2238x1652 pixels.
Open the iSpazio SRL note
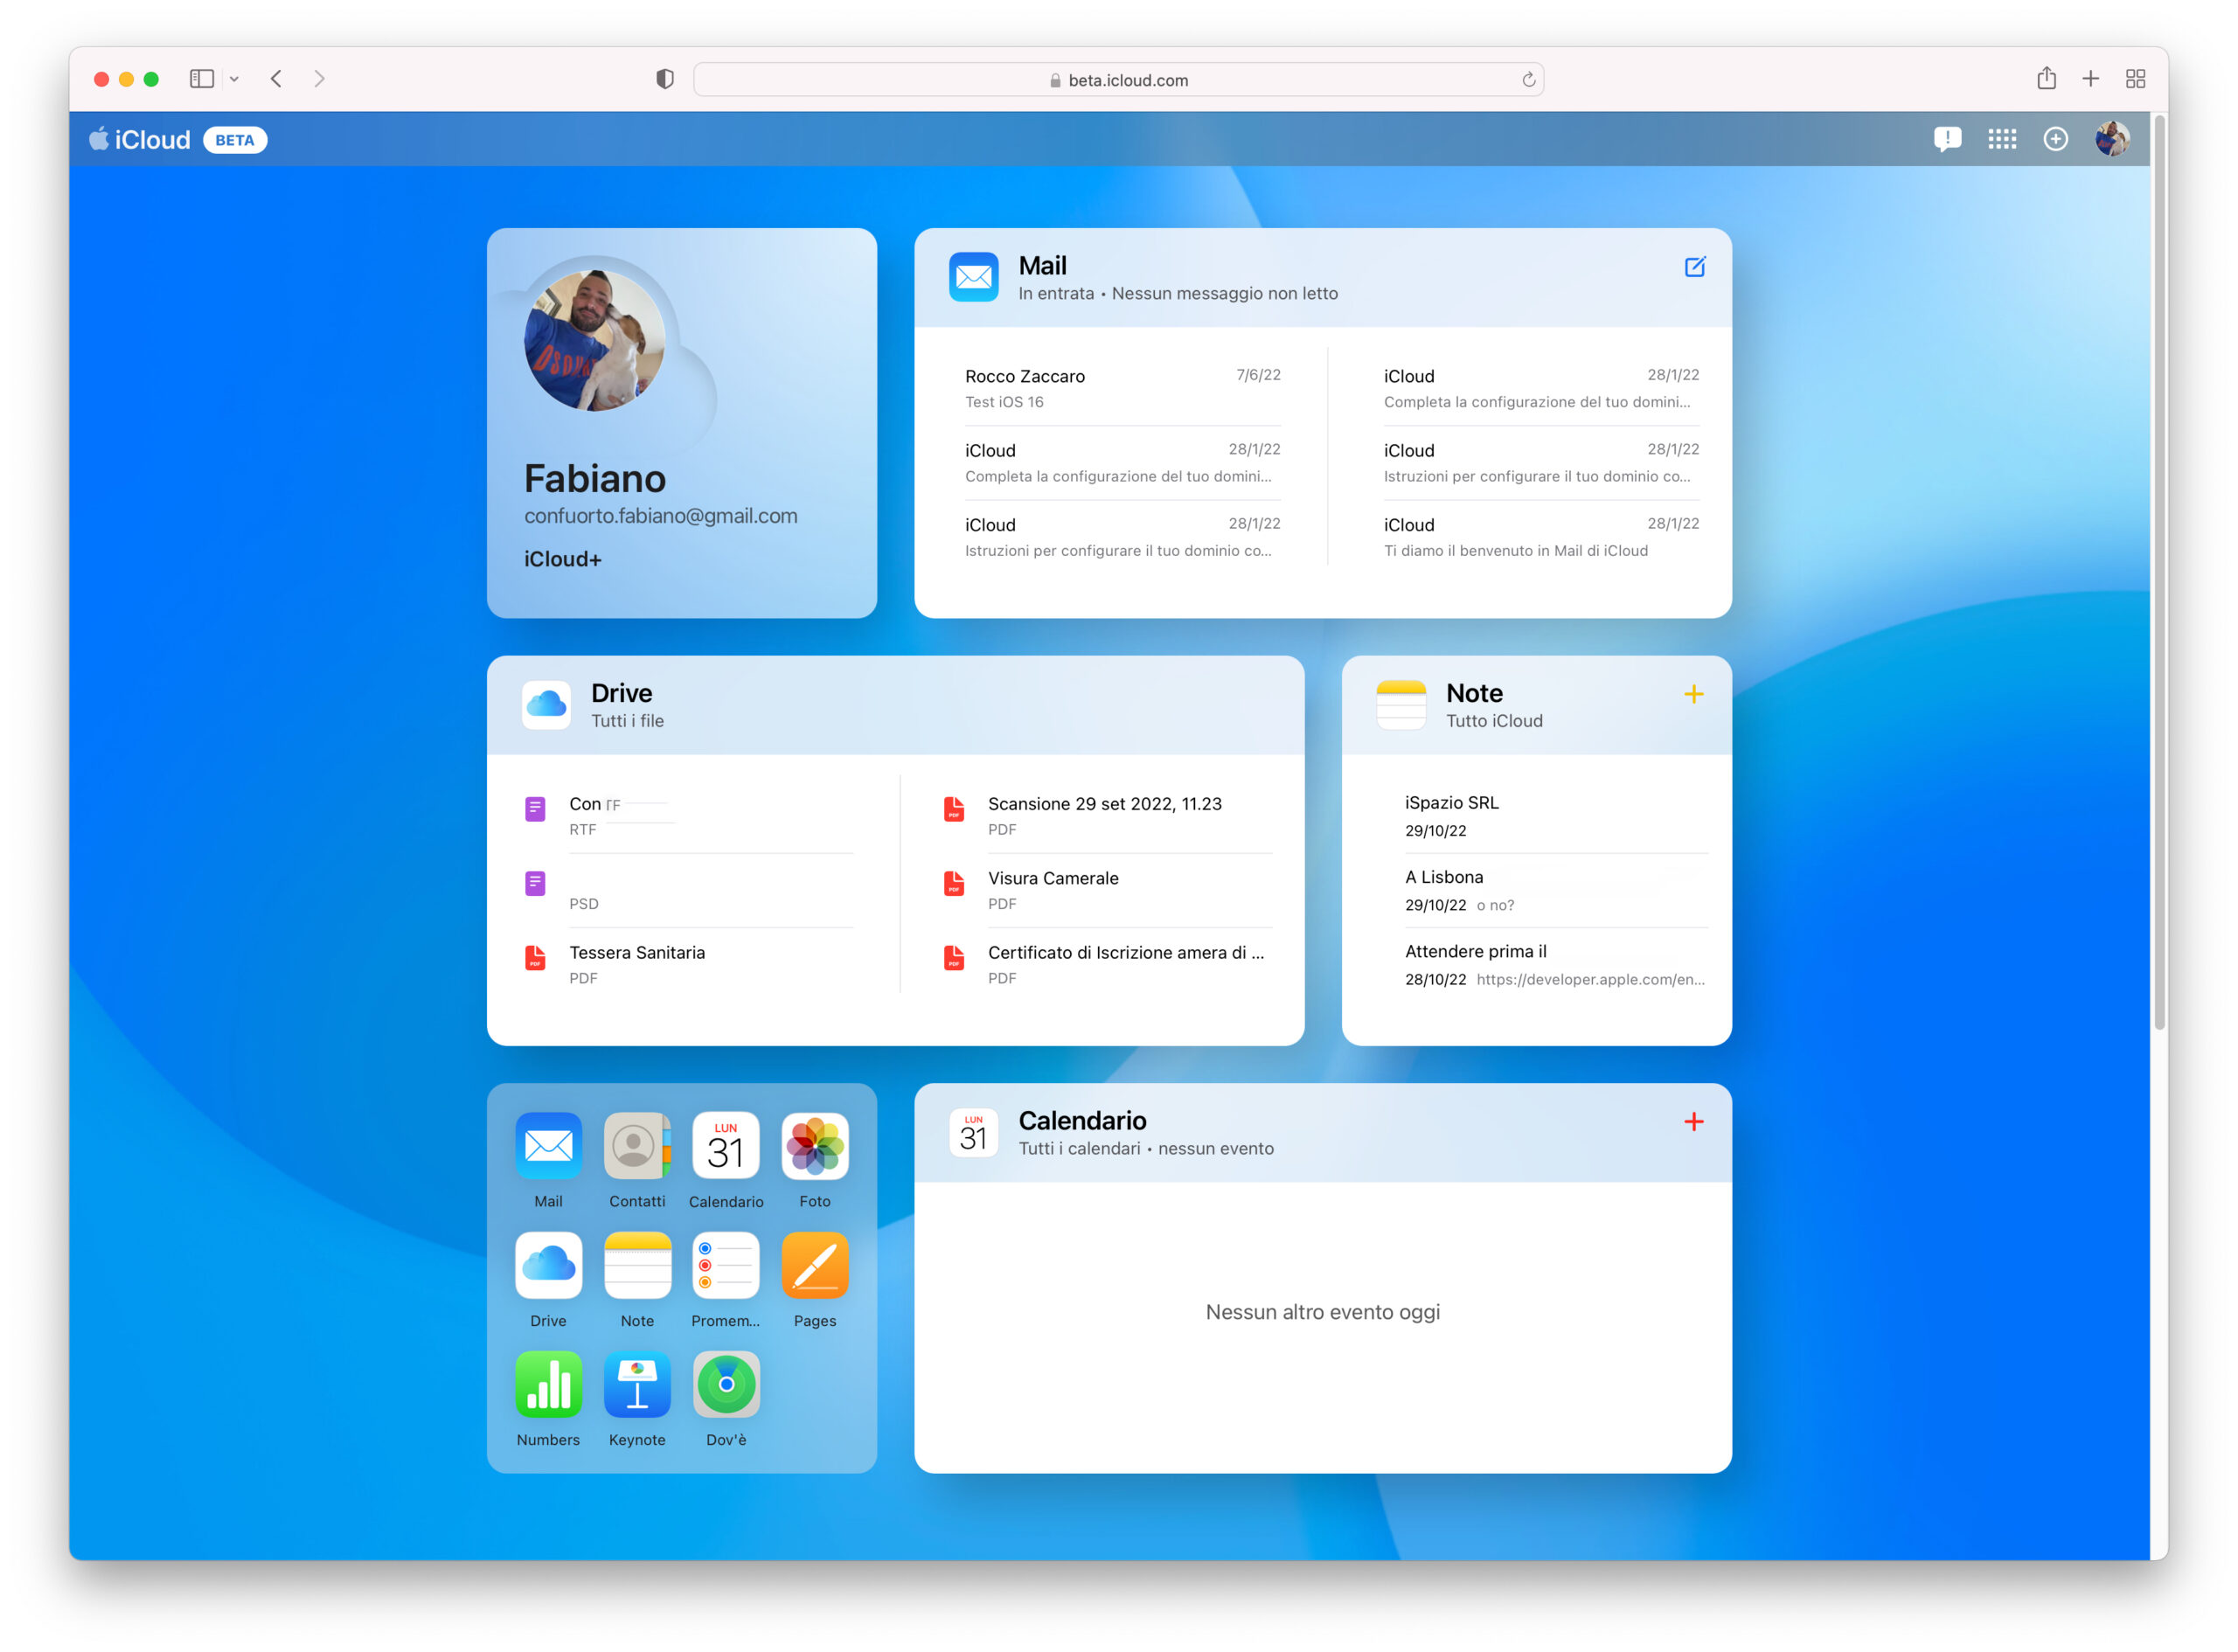(x=1556, y=816)
